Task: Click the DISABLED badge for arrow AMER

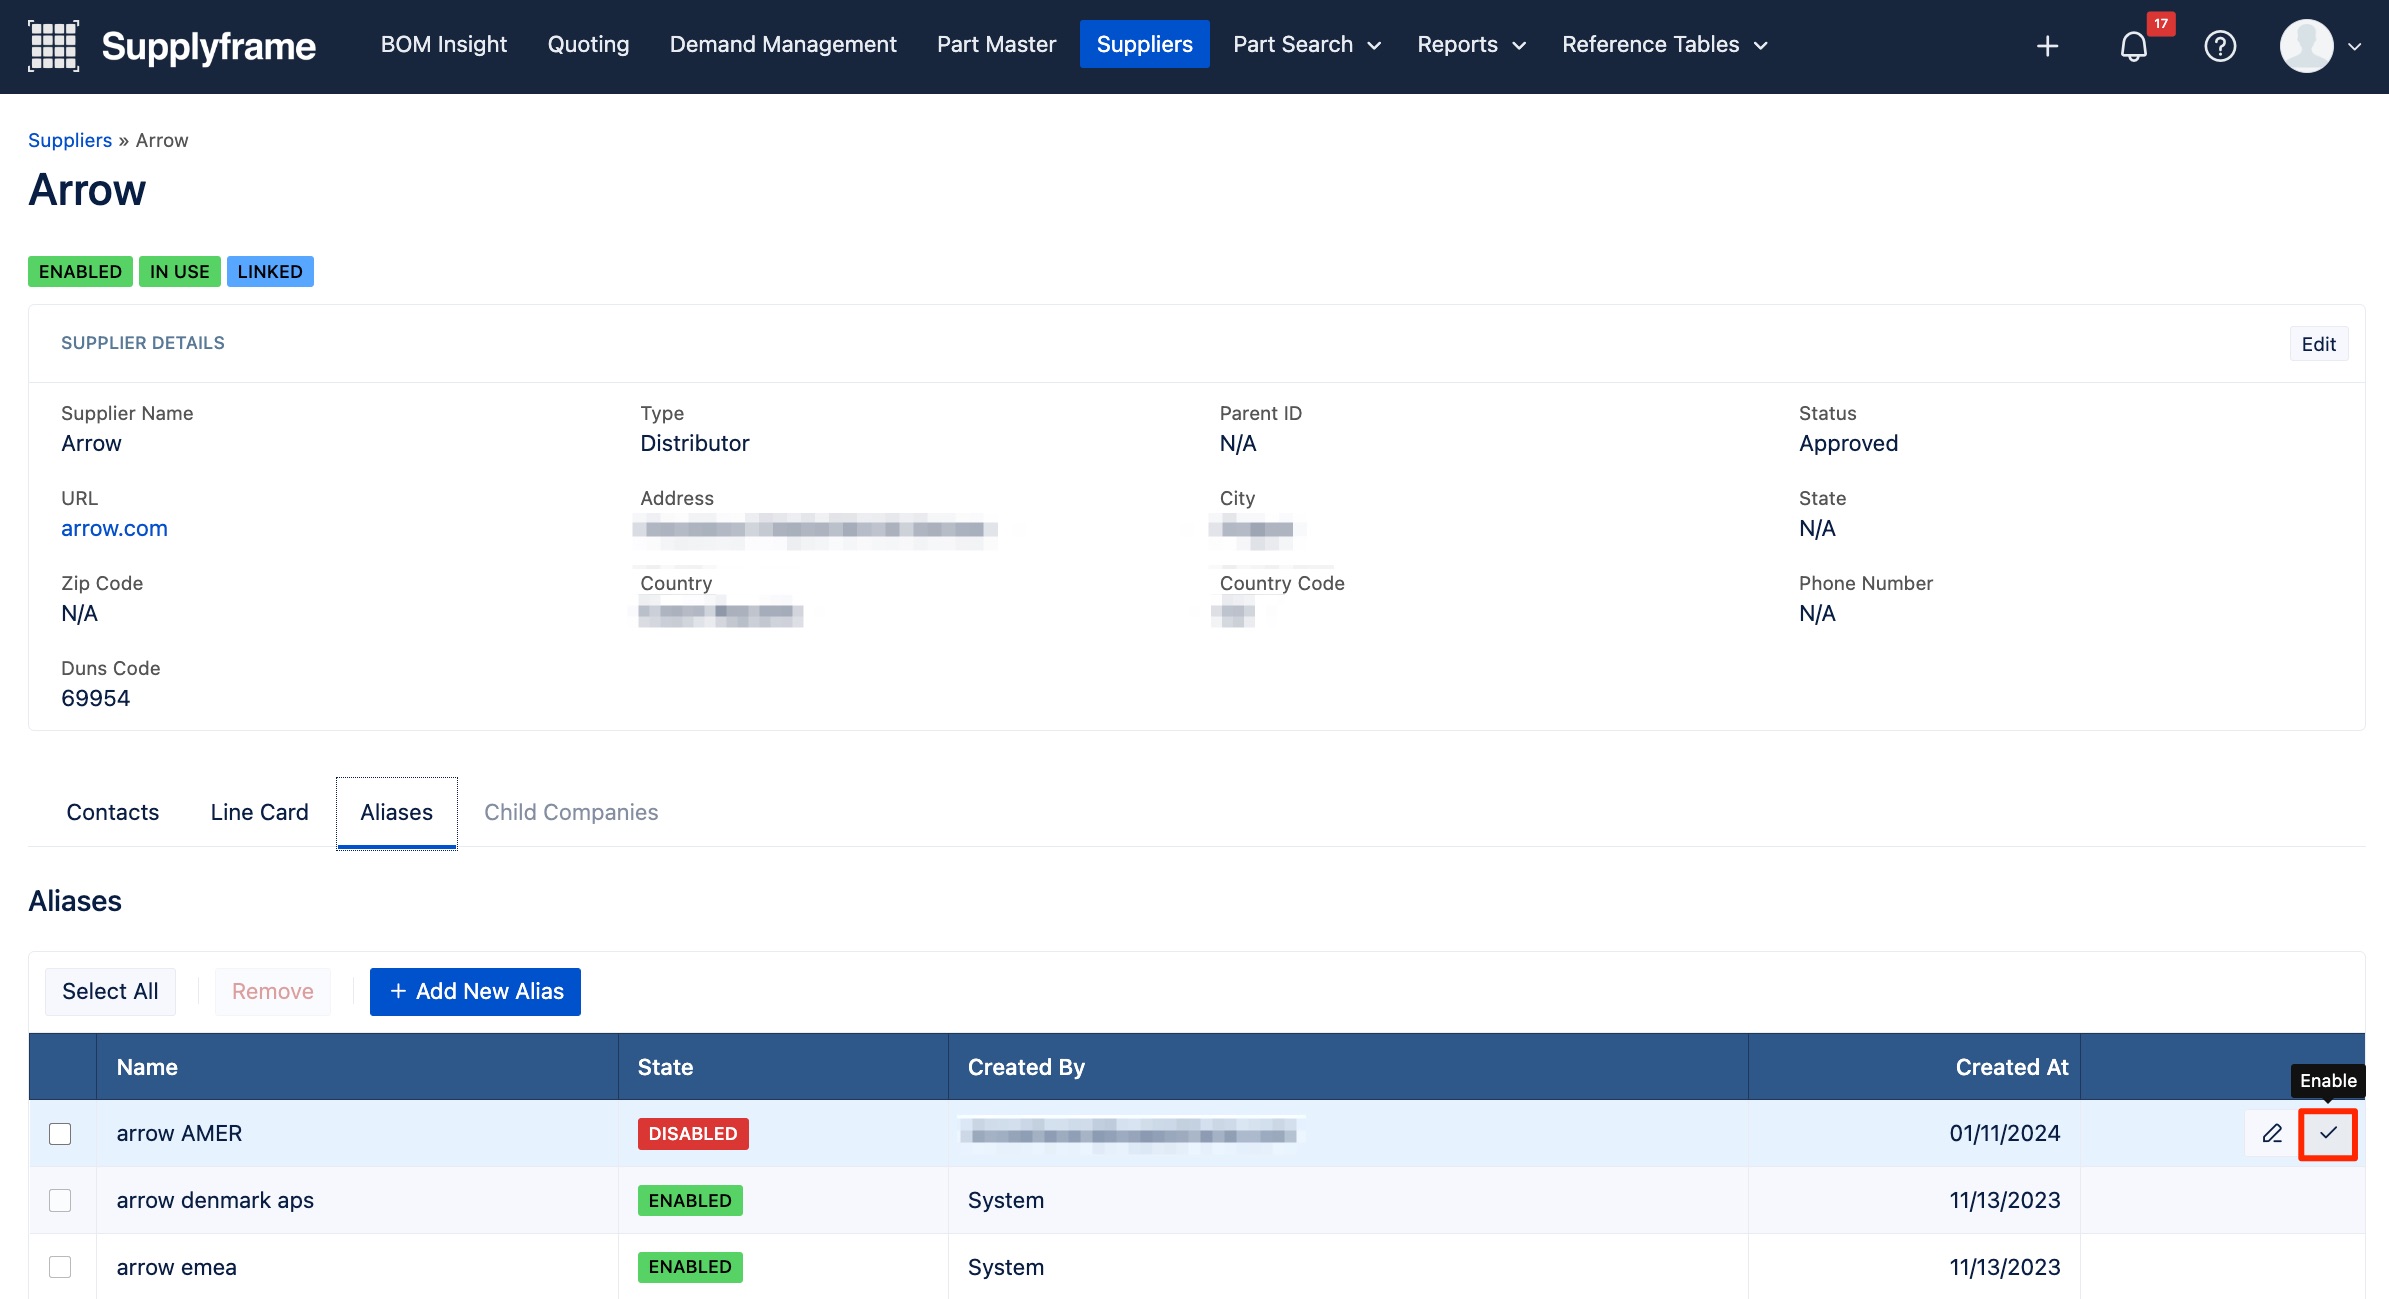Action: (693, 1133)
